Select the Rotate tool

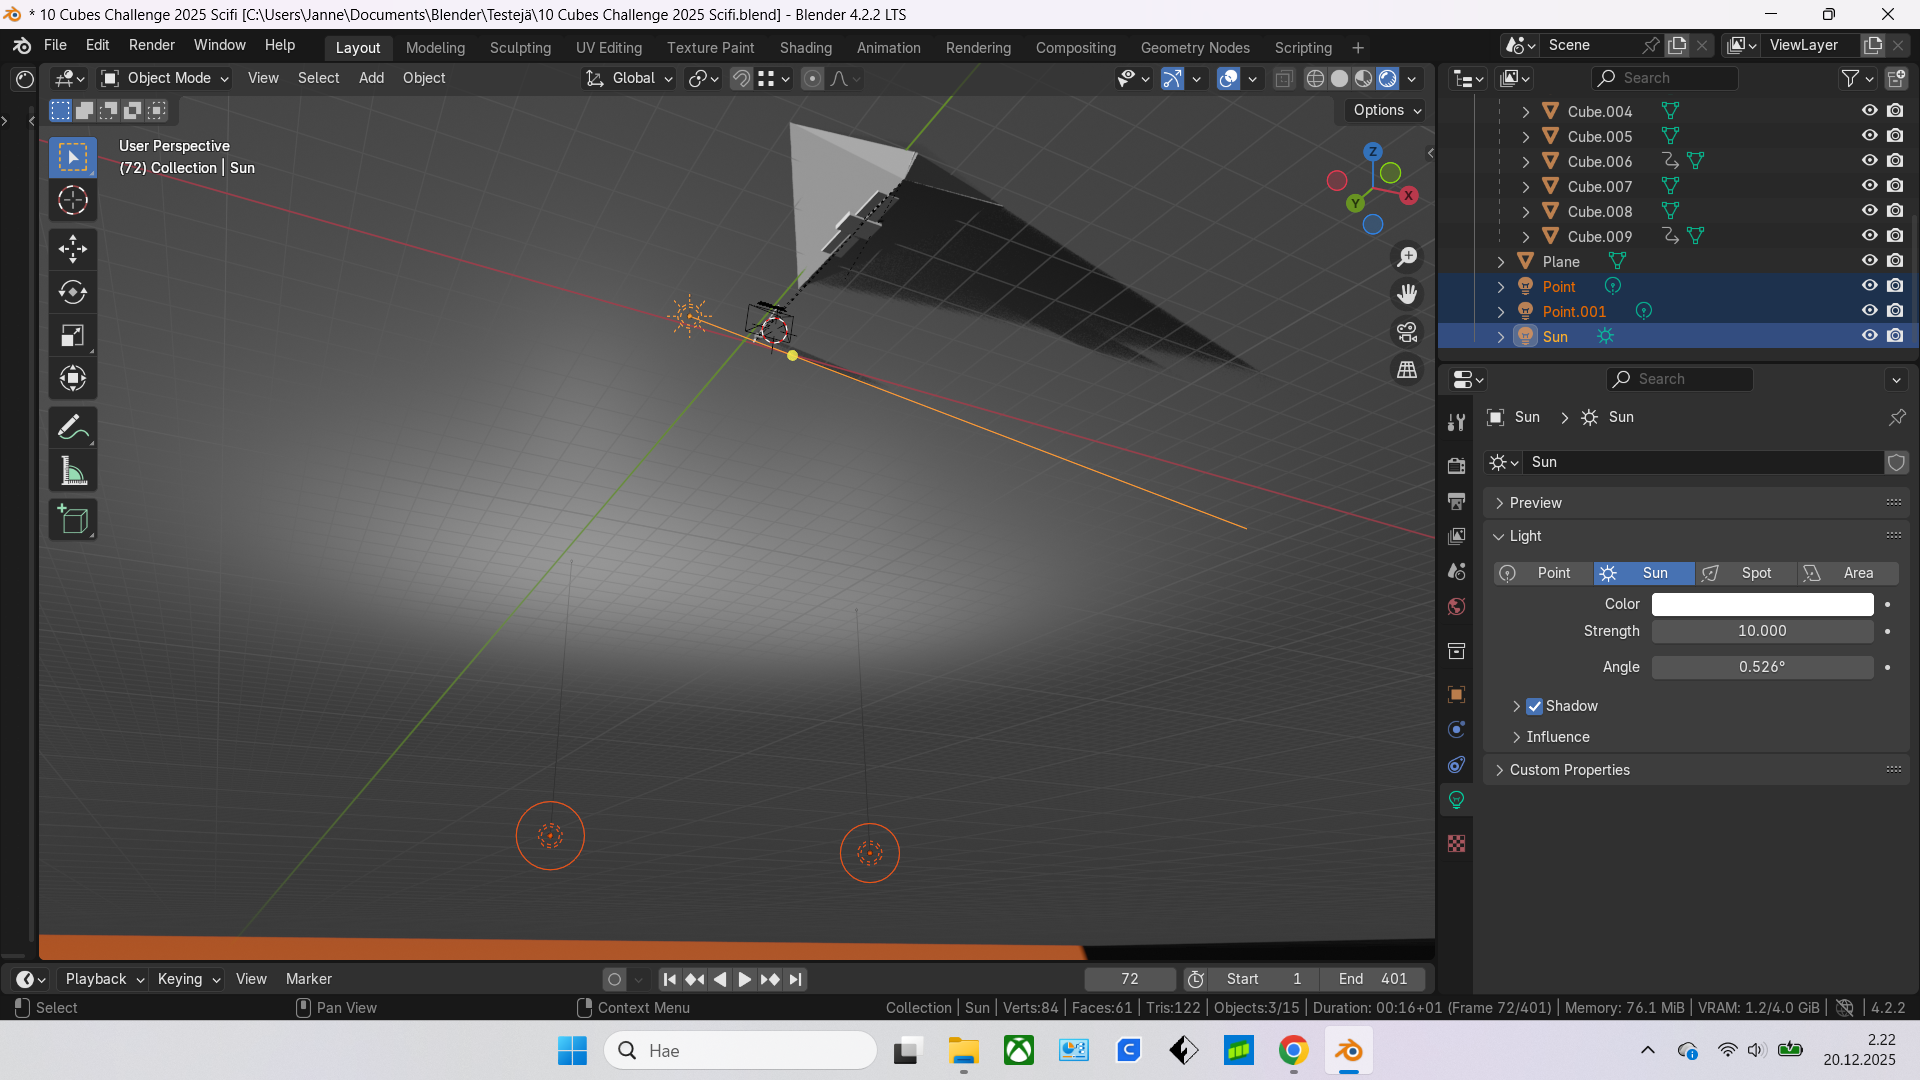point(73,292)
